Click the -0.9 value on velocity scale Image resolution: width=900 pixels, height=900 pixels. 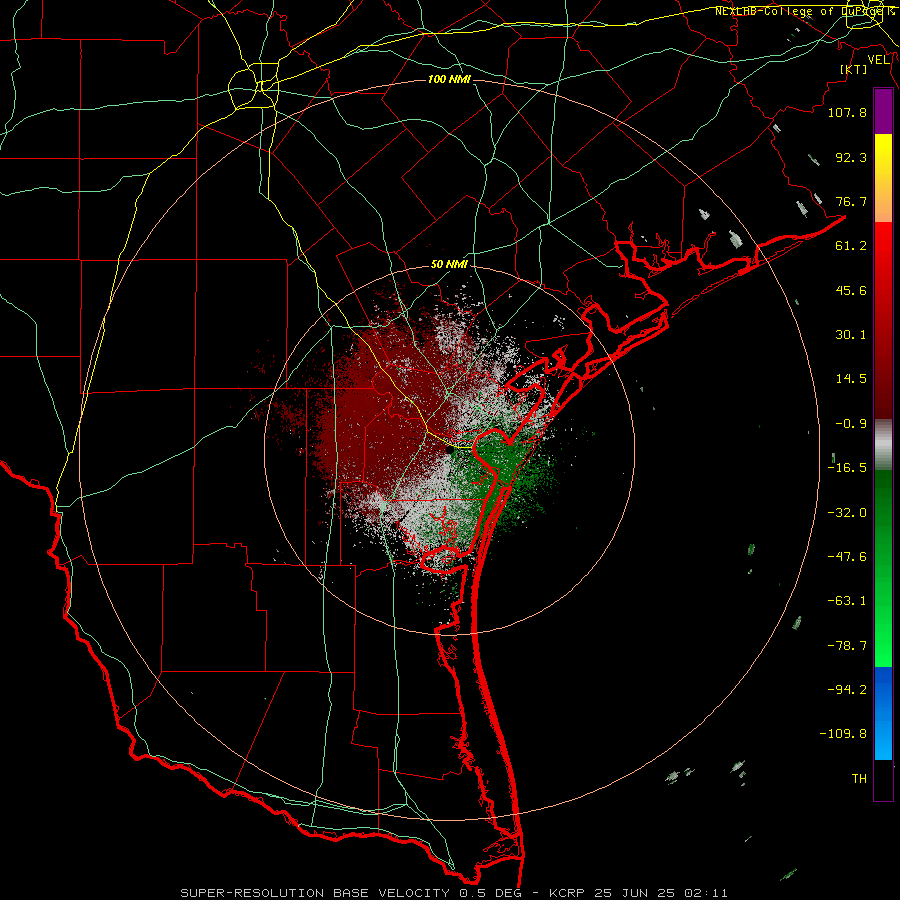coord(851,424)
